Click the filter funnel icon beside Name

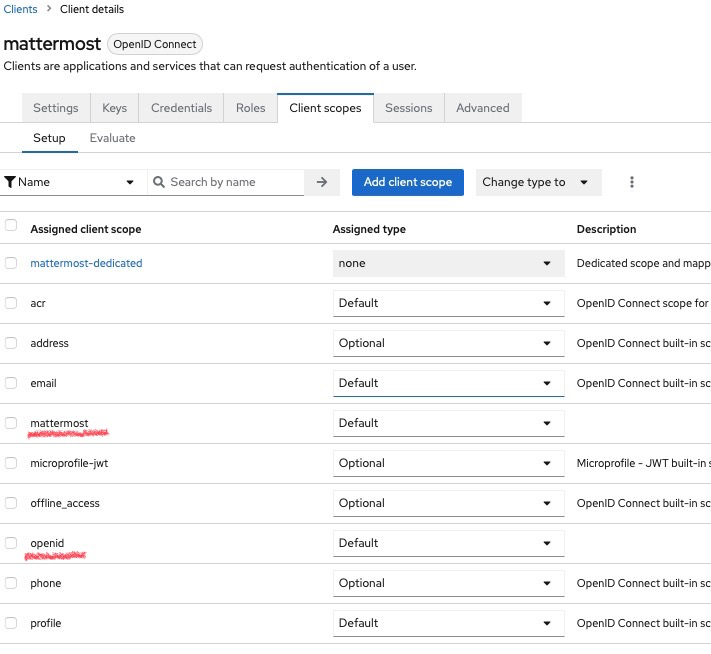(x=10, y=182)
